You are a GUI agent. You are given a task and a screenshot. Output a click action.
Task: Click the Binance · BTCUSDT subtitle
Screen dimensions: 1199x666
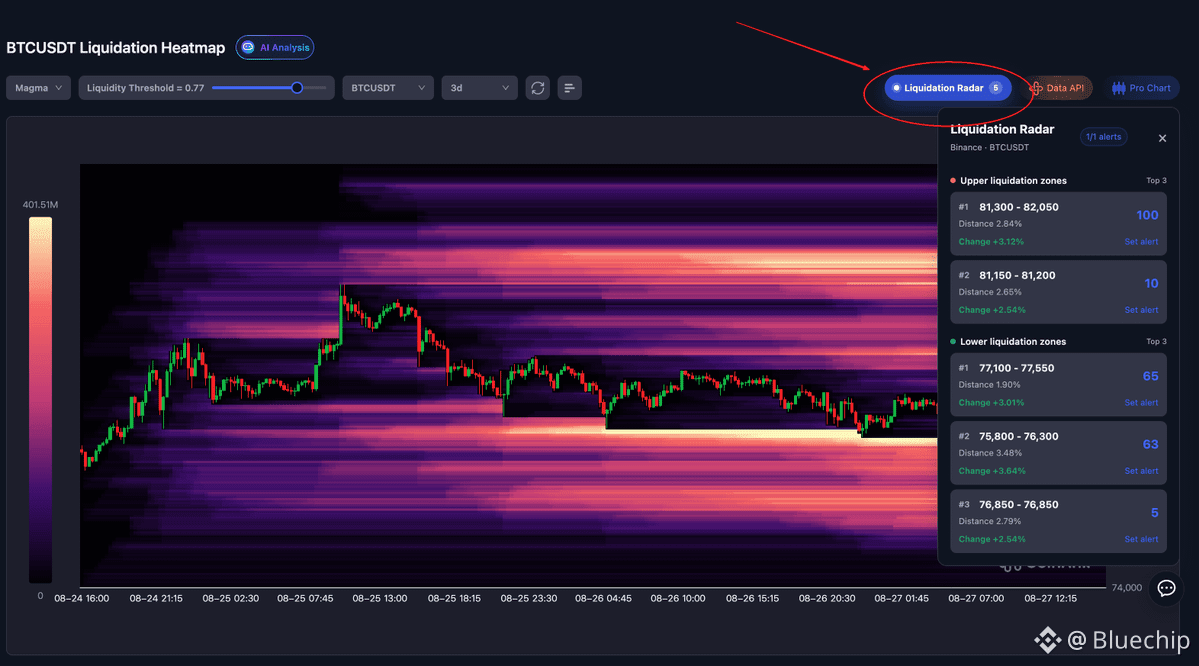(989, 148)
